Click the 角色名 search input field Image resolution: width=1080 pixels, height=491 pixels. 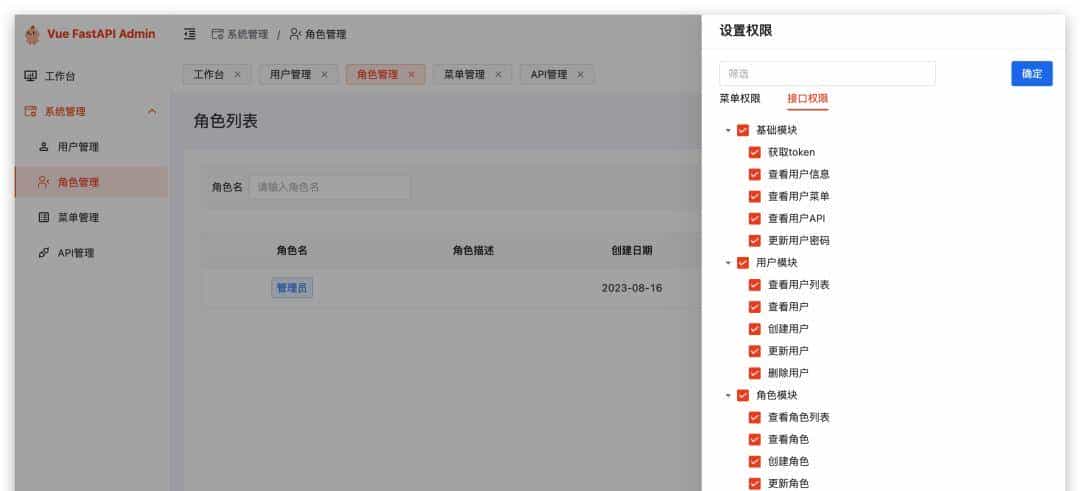click(330, 187)
